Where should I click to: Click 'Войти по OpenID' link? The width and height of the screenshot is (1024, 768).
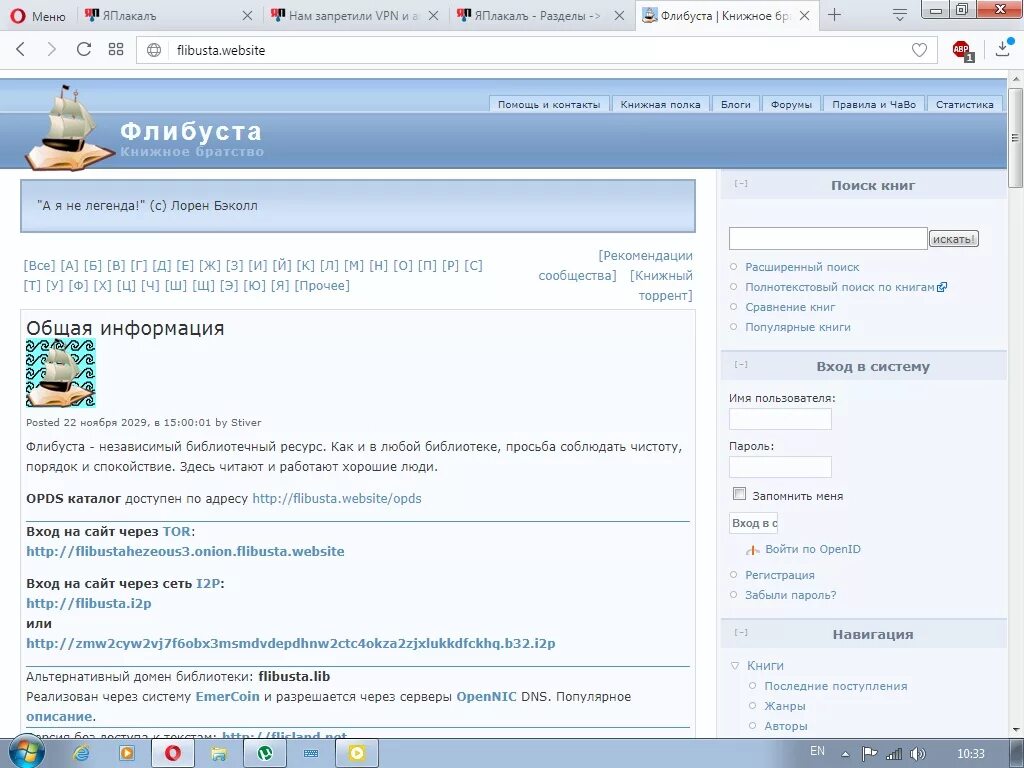[812, 549]
